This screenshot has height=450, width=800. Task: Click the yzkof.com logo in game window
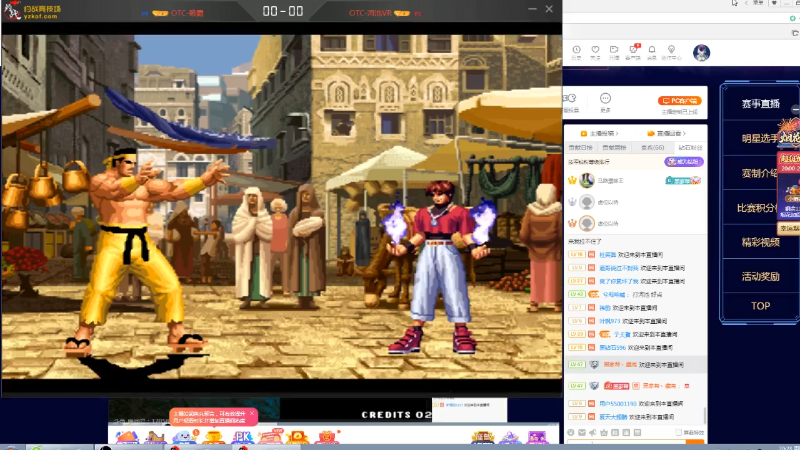pyautogui.click(x=33, y=11)
